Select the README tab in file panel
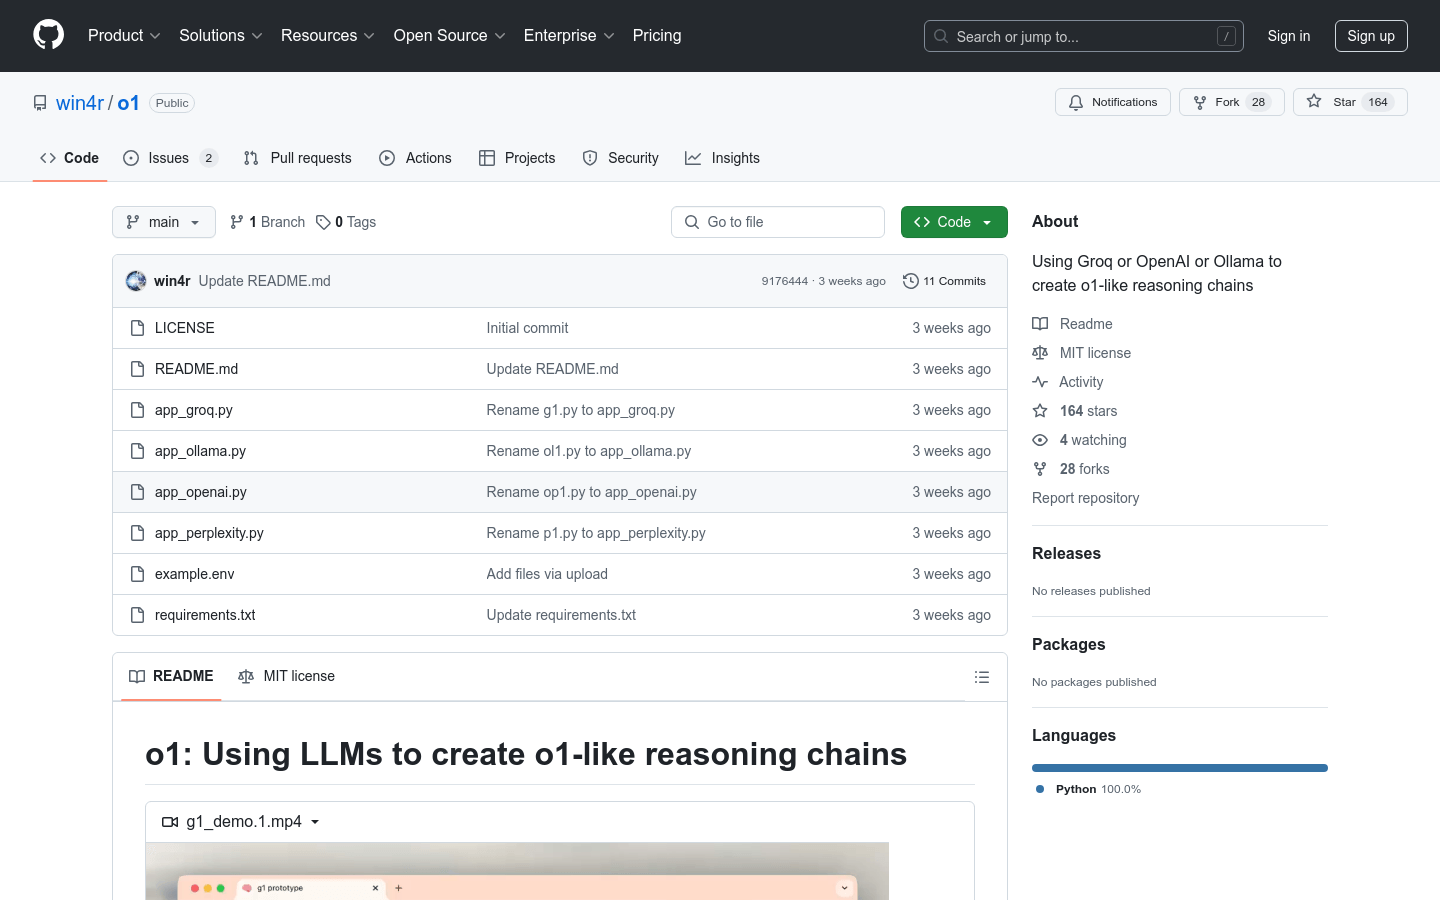Screen dimensions: 1440x900 click(171, 677)
